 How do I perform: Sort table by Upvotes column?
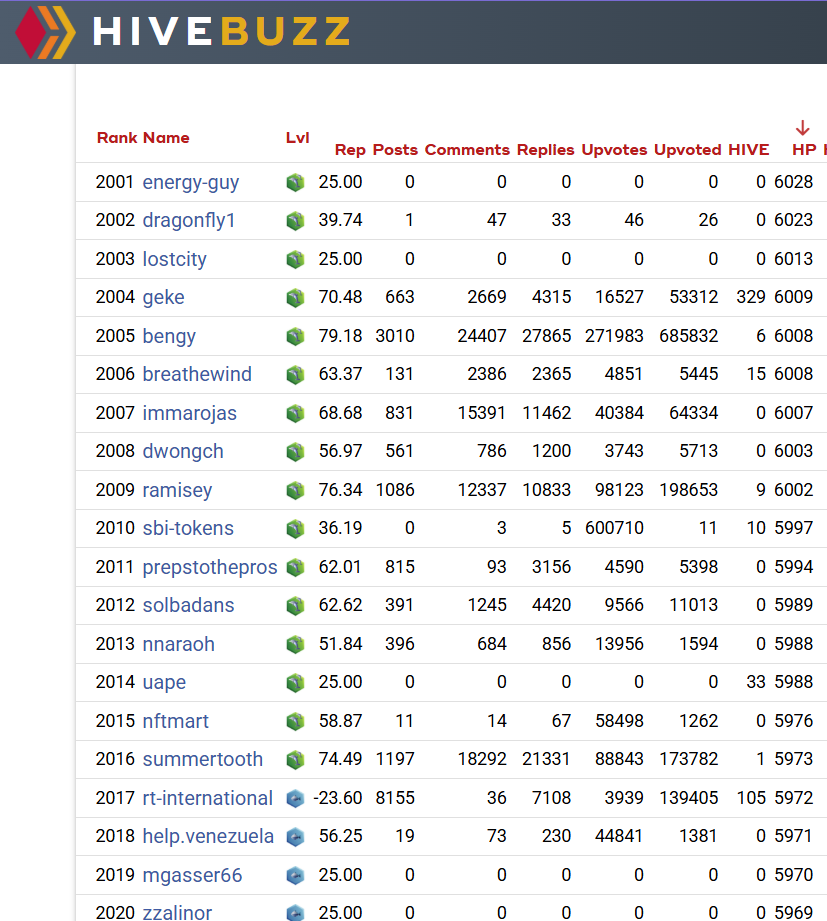point(614,150)
